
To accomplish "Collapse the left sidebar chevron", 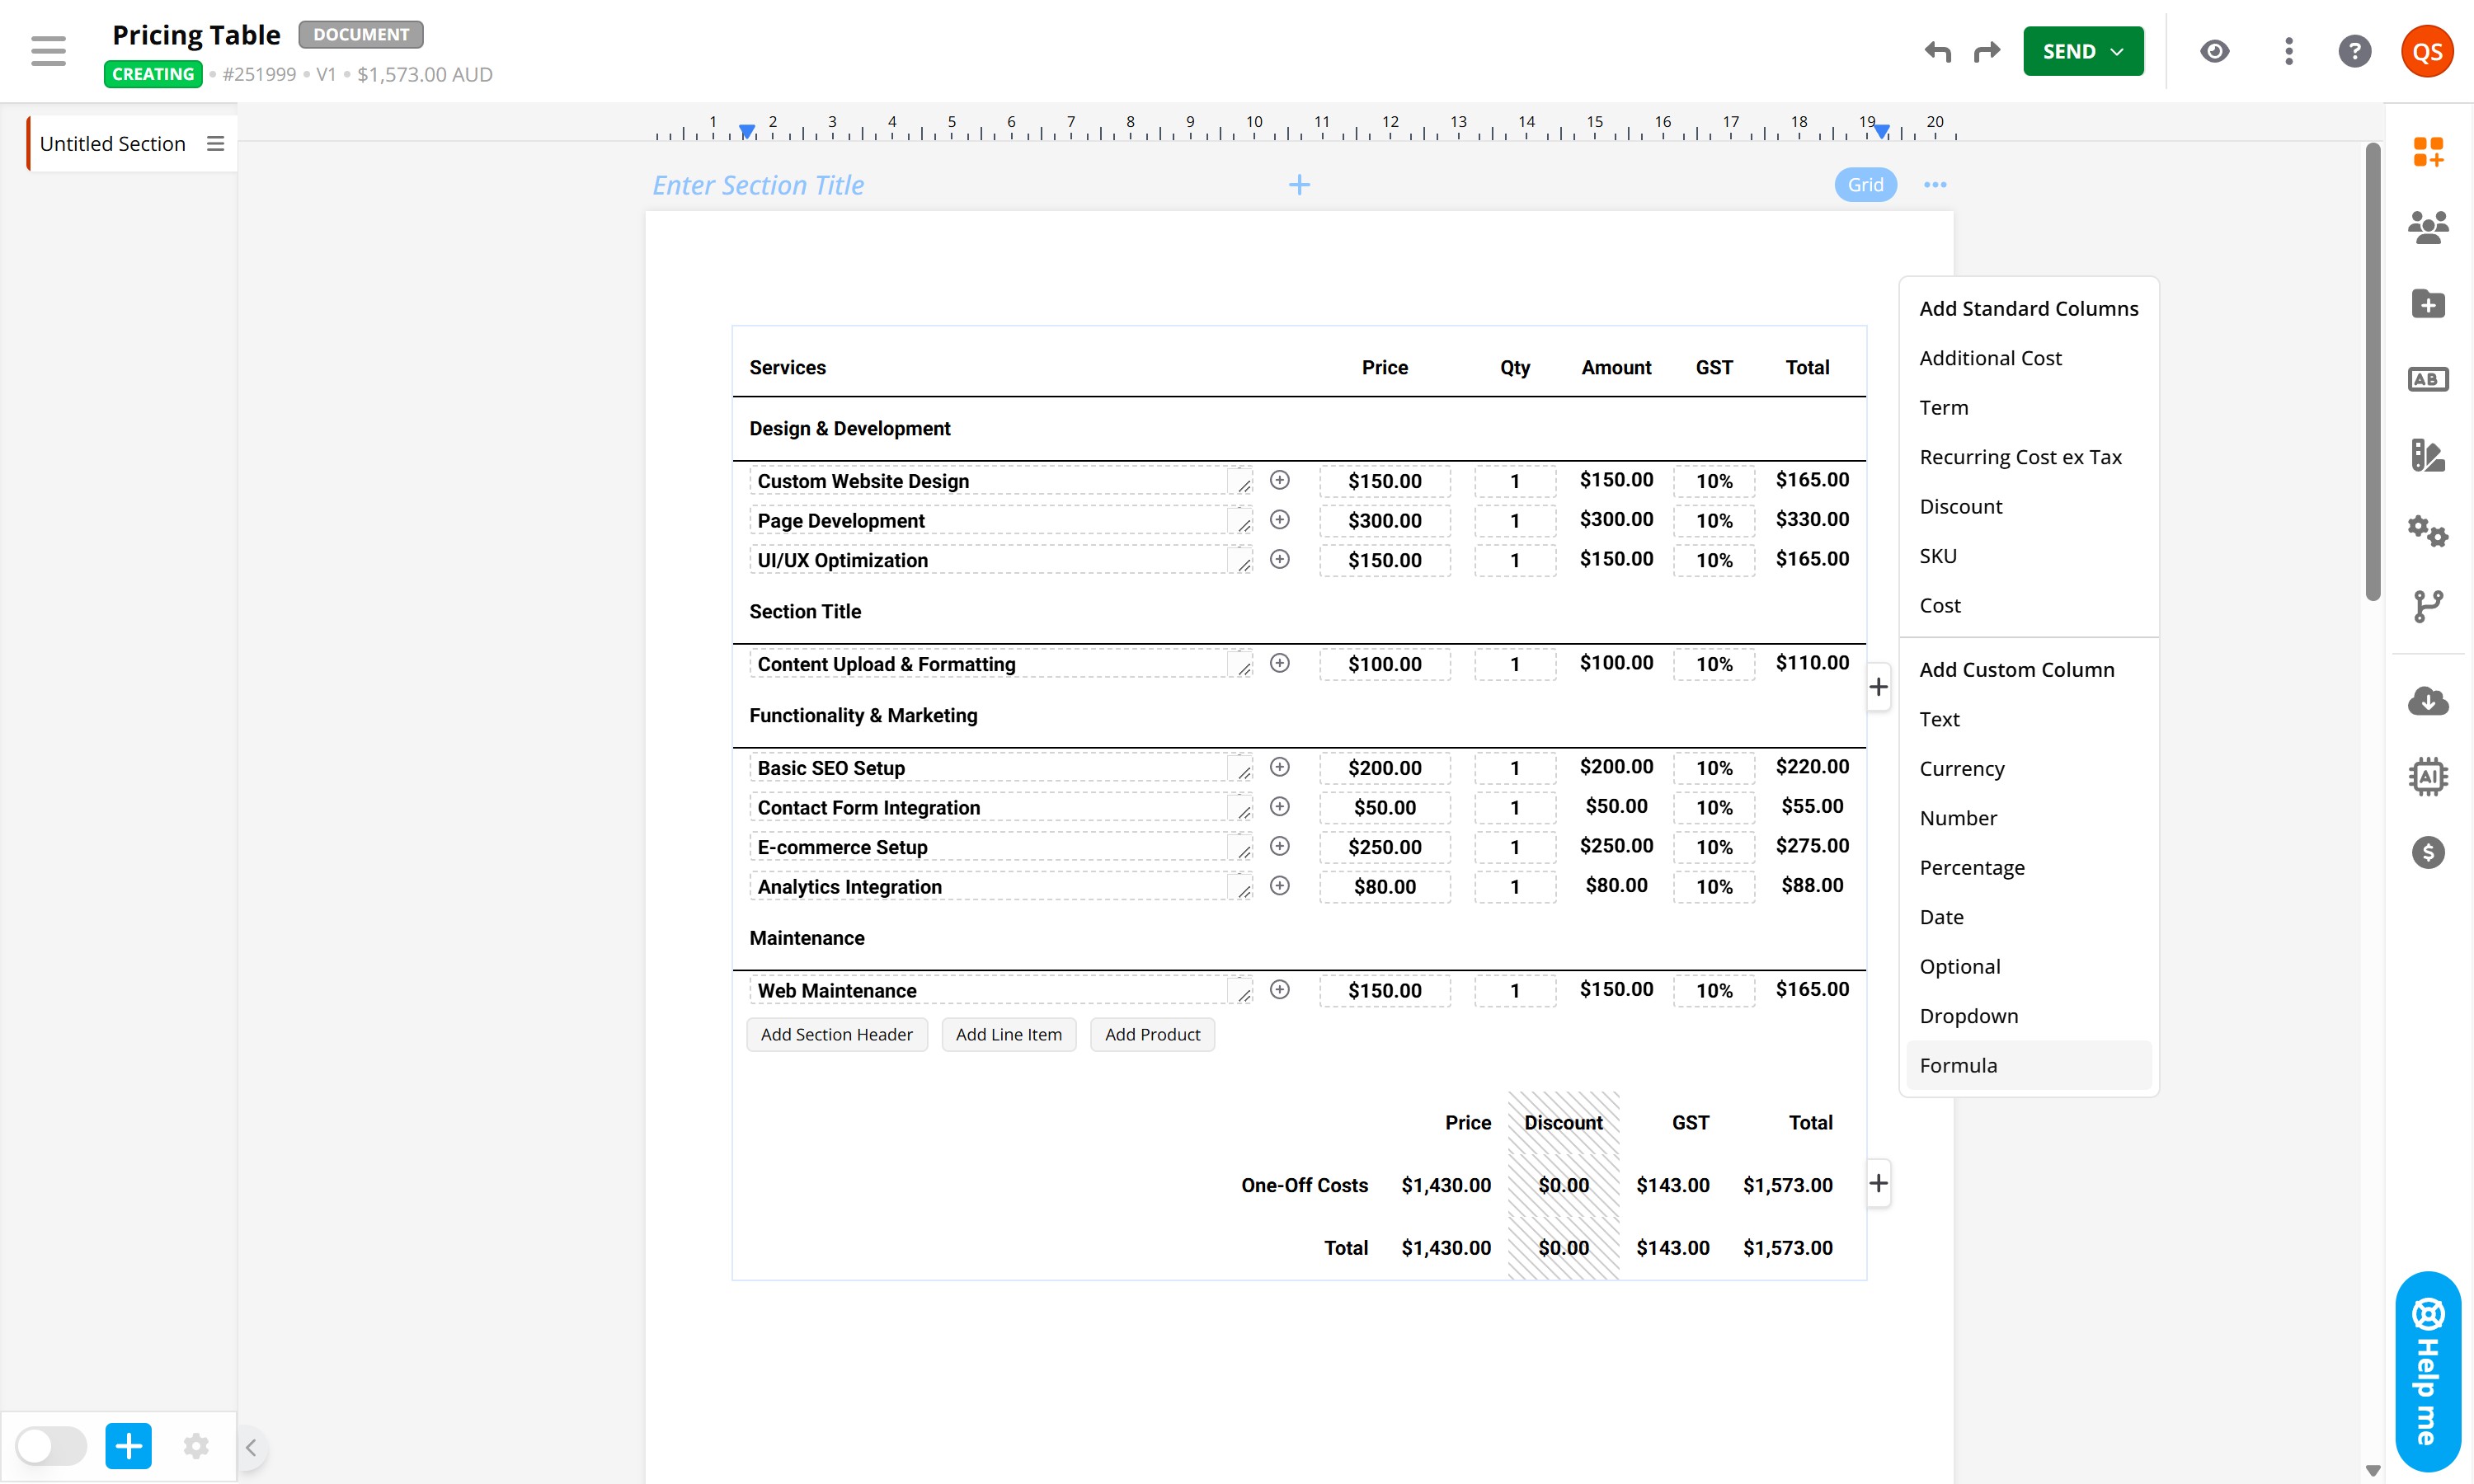I will pos(251,1447).
